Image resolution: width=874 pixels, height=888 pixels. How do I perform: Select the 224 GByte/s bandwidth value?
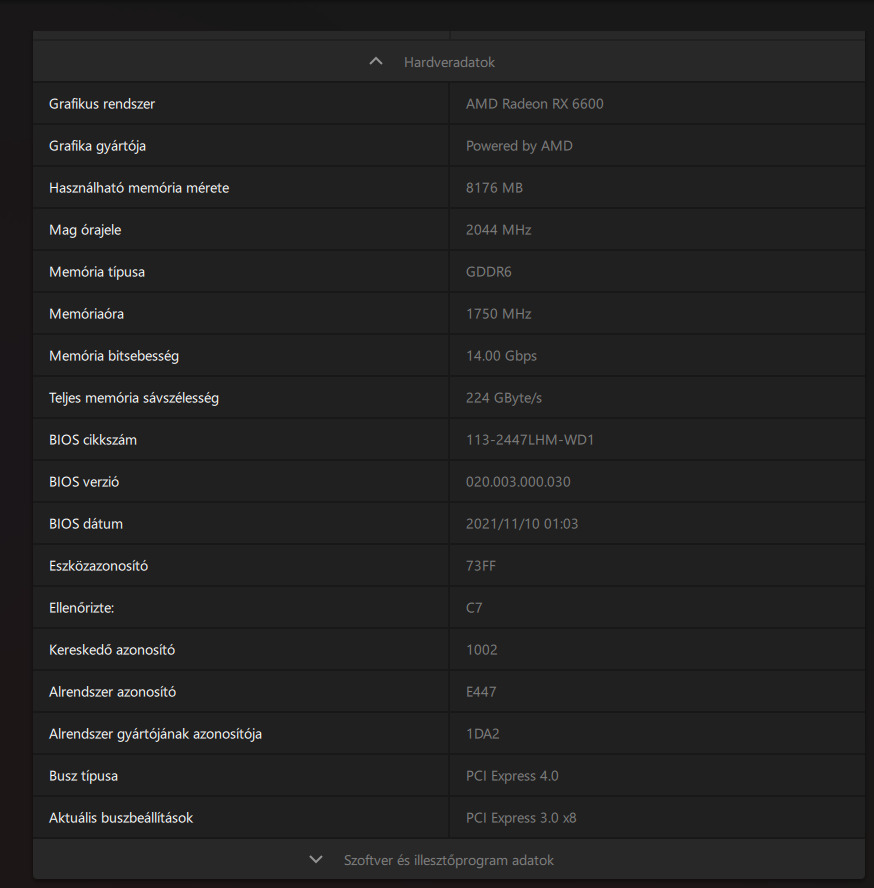pyautogui.click(x=503, y=398)
